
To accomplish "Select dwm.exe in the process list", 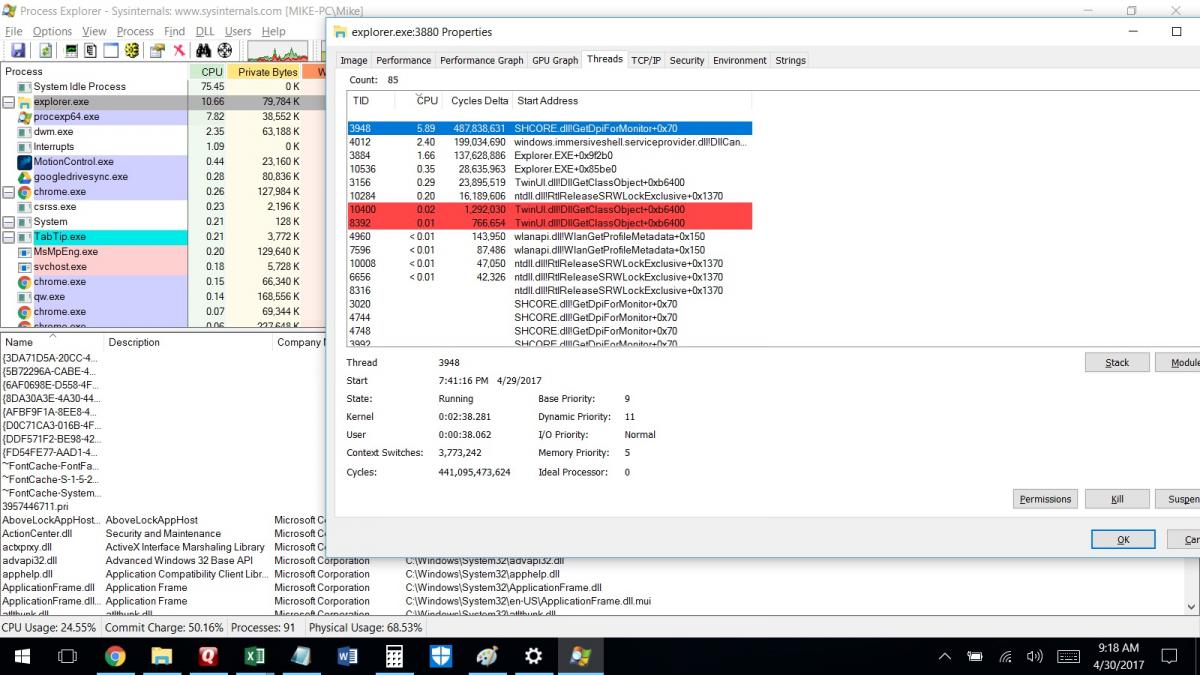I will [x=53, y=132].
